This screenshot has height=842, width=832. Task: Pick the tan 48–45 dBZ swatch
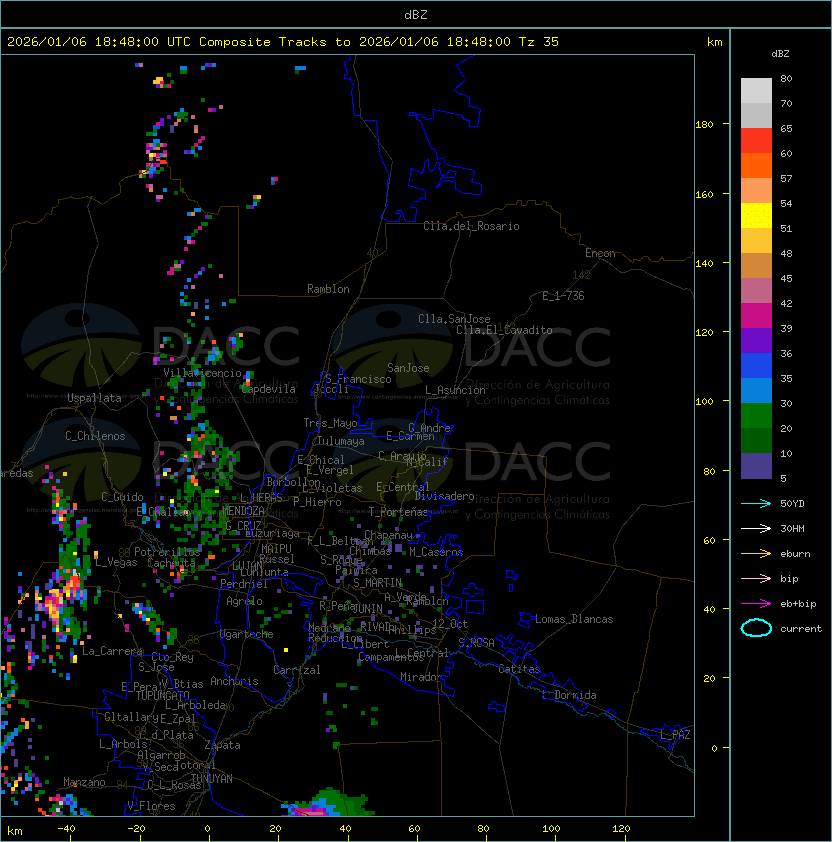point(756,265)
